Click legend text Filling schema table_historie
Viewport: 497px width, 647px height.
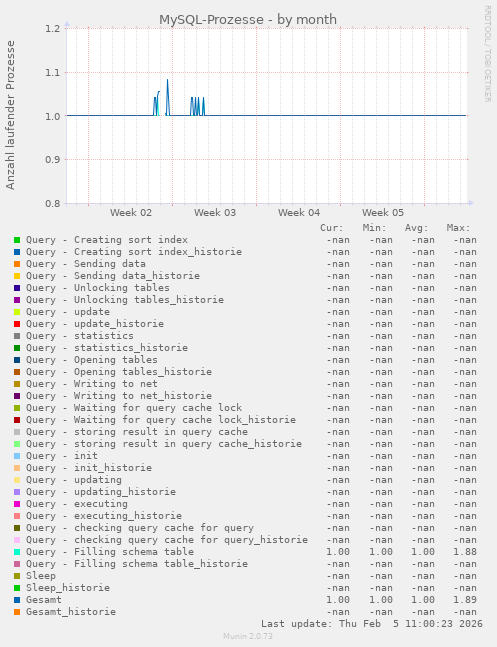[x=161, y=564]
